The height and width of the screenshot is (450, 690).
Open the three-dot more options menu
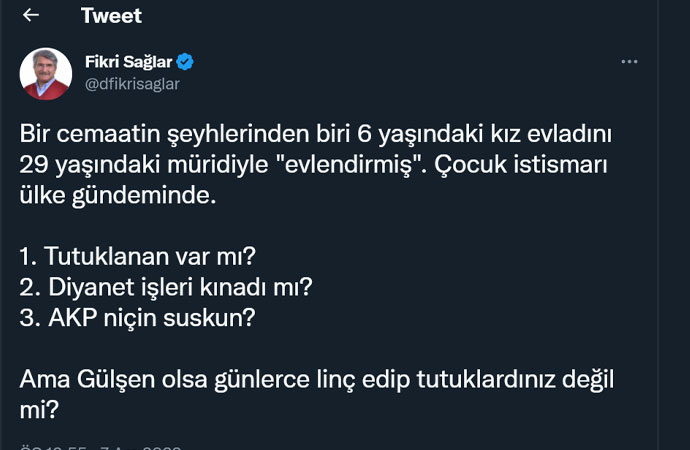[x=629, y=62]
